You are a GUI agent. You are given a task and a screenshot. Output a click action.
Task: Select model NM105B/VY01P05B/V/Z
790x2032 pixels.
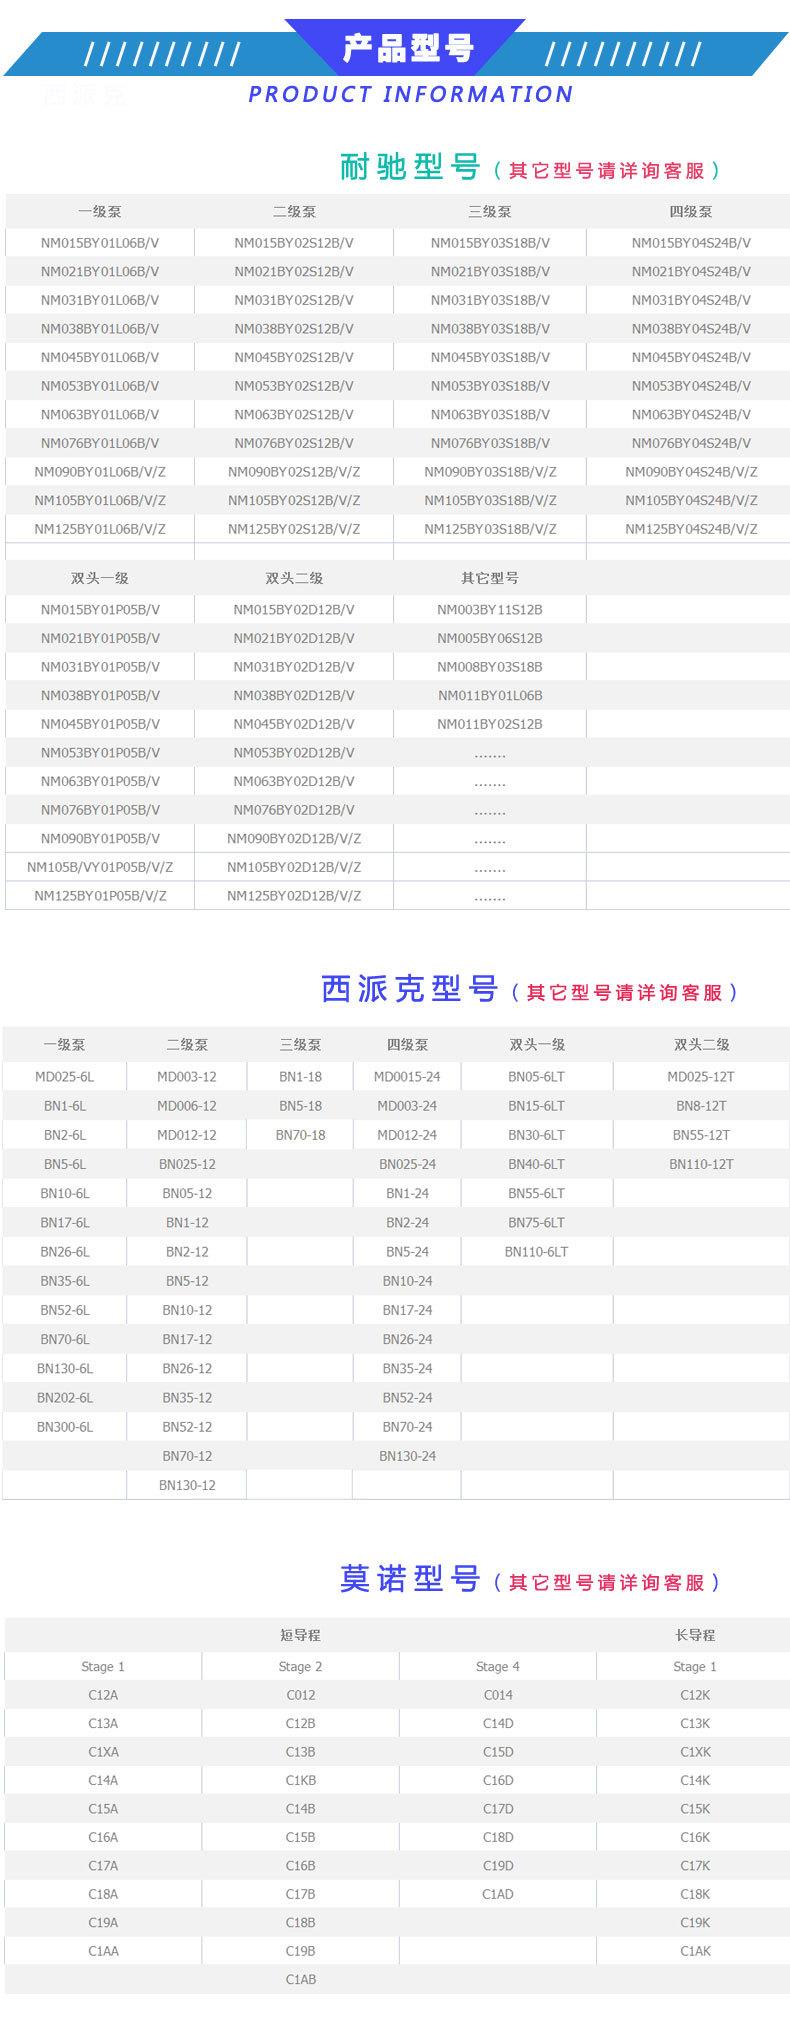click(x=100, y=867)
